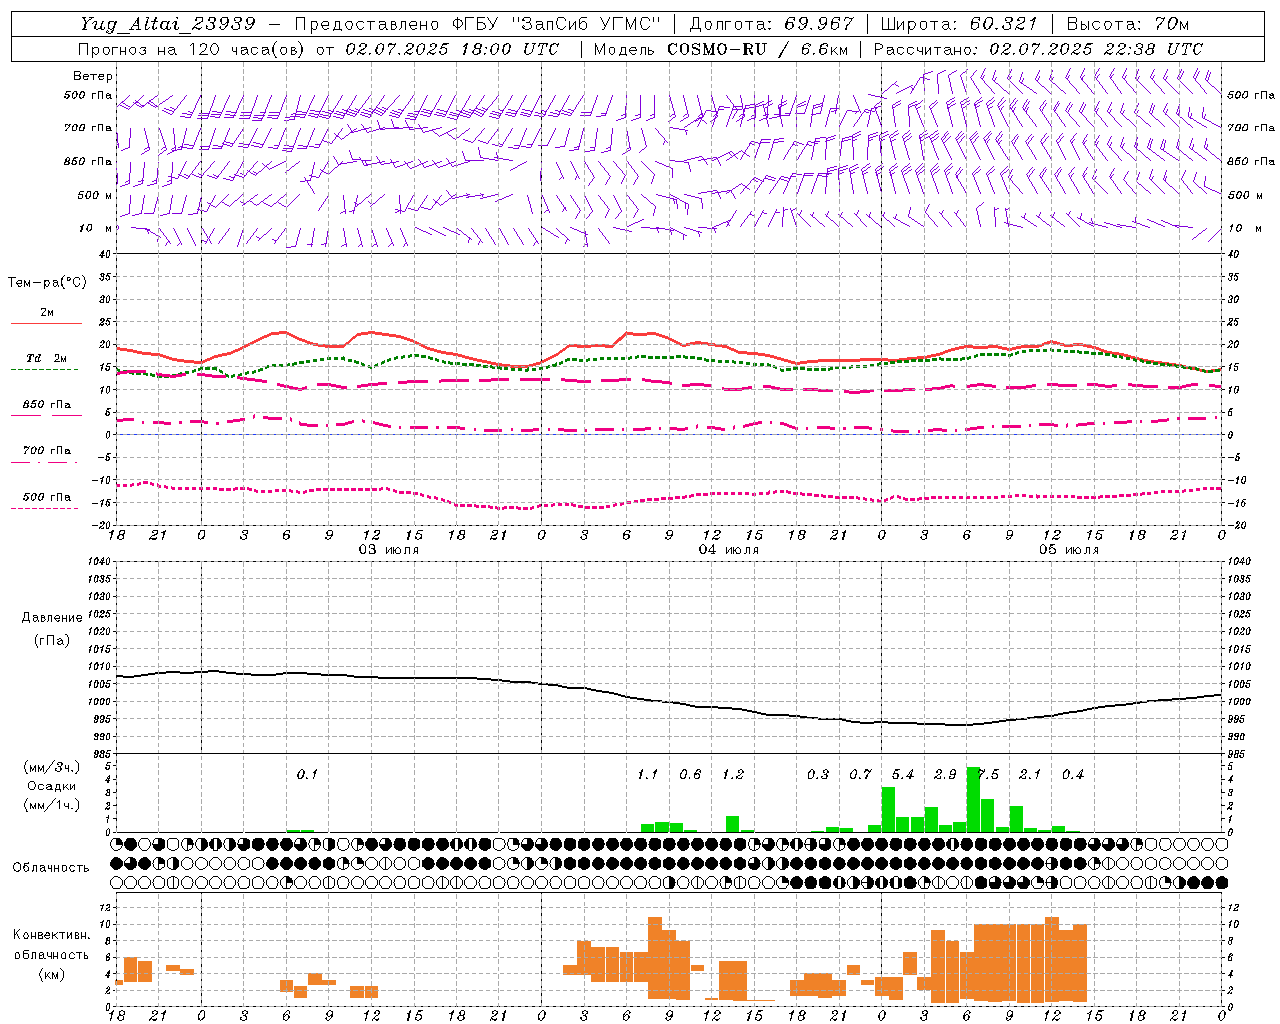Click the 7.5 precipitation value
Image resolution: width=1280 pixels, height=1024 pixels.
988,775
